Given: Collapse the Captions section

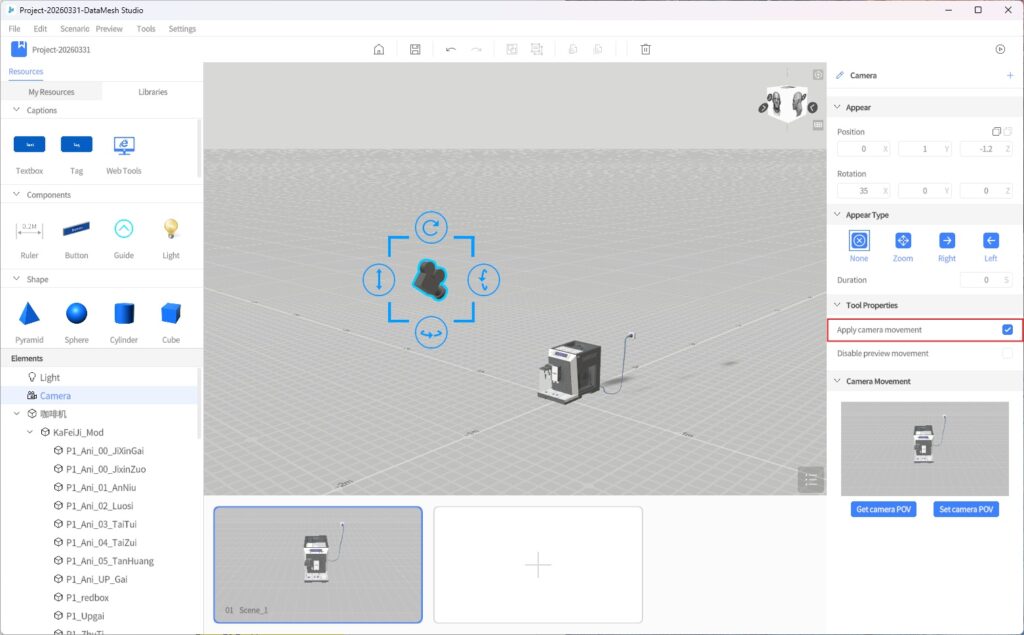Looking at the screenshot, I should click(x=17, y=110).
